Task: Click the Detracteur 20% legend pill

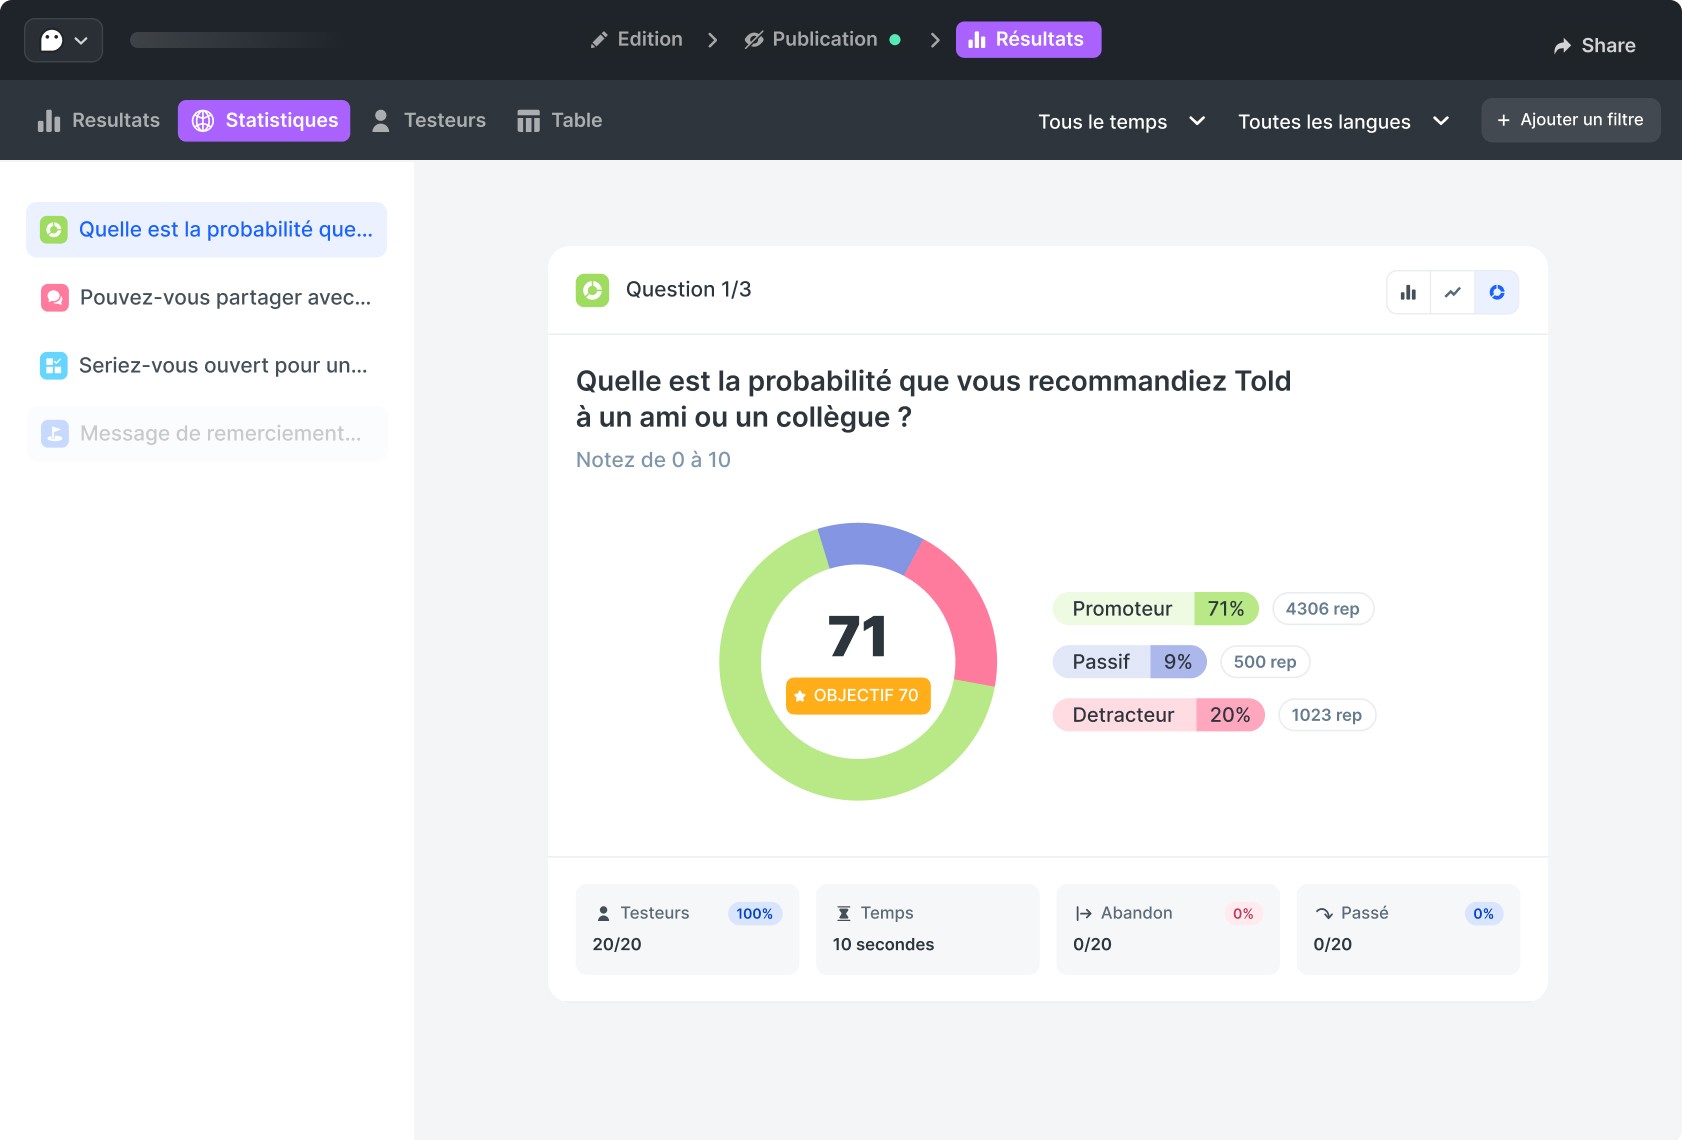Action: coord(1158,714)
